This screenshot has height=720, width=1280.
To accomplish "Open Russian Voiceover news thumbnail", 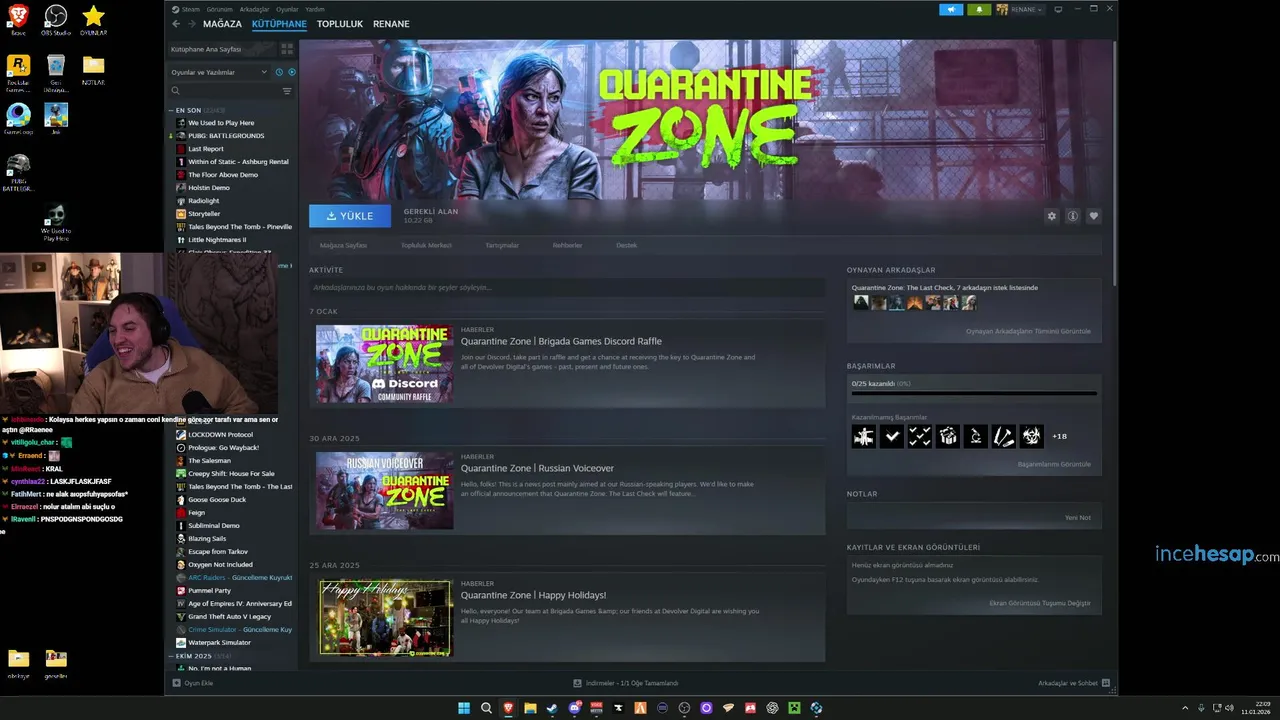I will [x=385, y=490].
